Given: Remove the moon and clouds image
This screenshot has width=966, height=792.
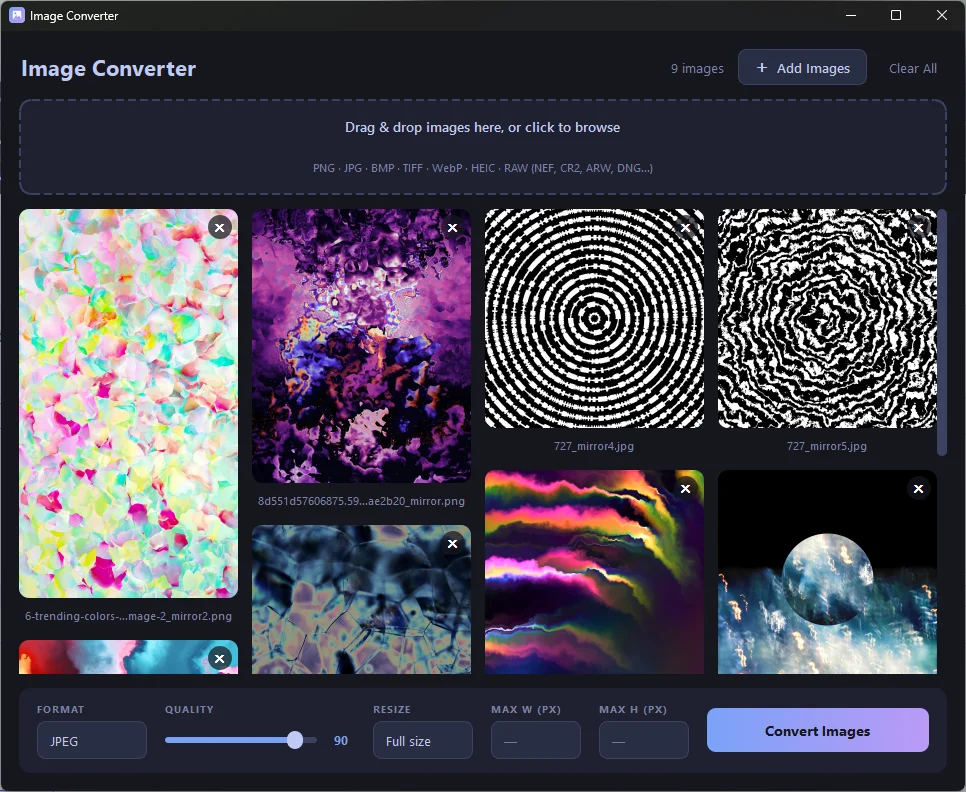Looking at the screenshot, I should [918, 488].
